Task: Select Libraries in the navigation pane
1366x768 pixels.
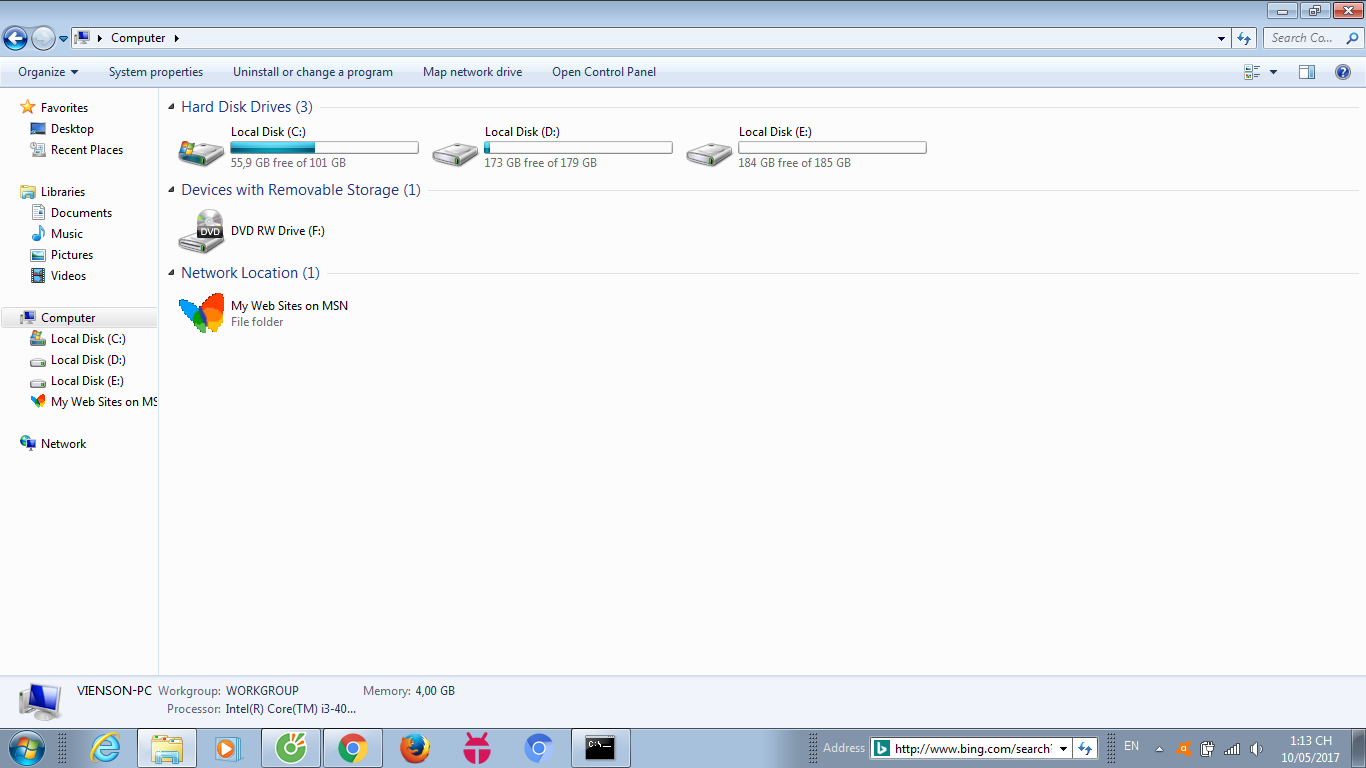Action: 63,192
